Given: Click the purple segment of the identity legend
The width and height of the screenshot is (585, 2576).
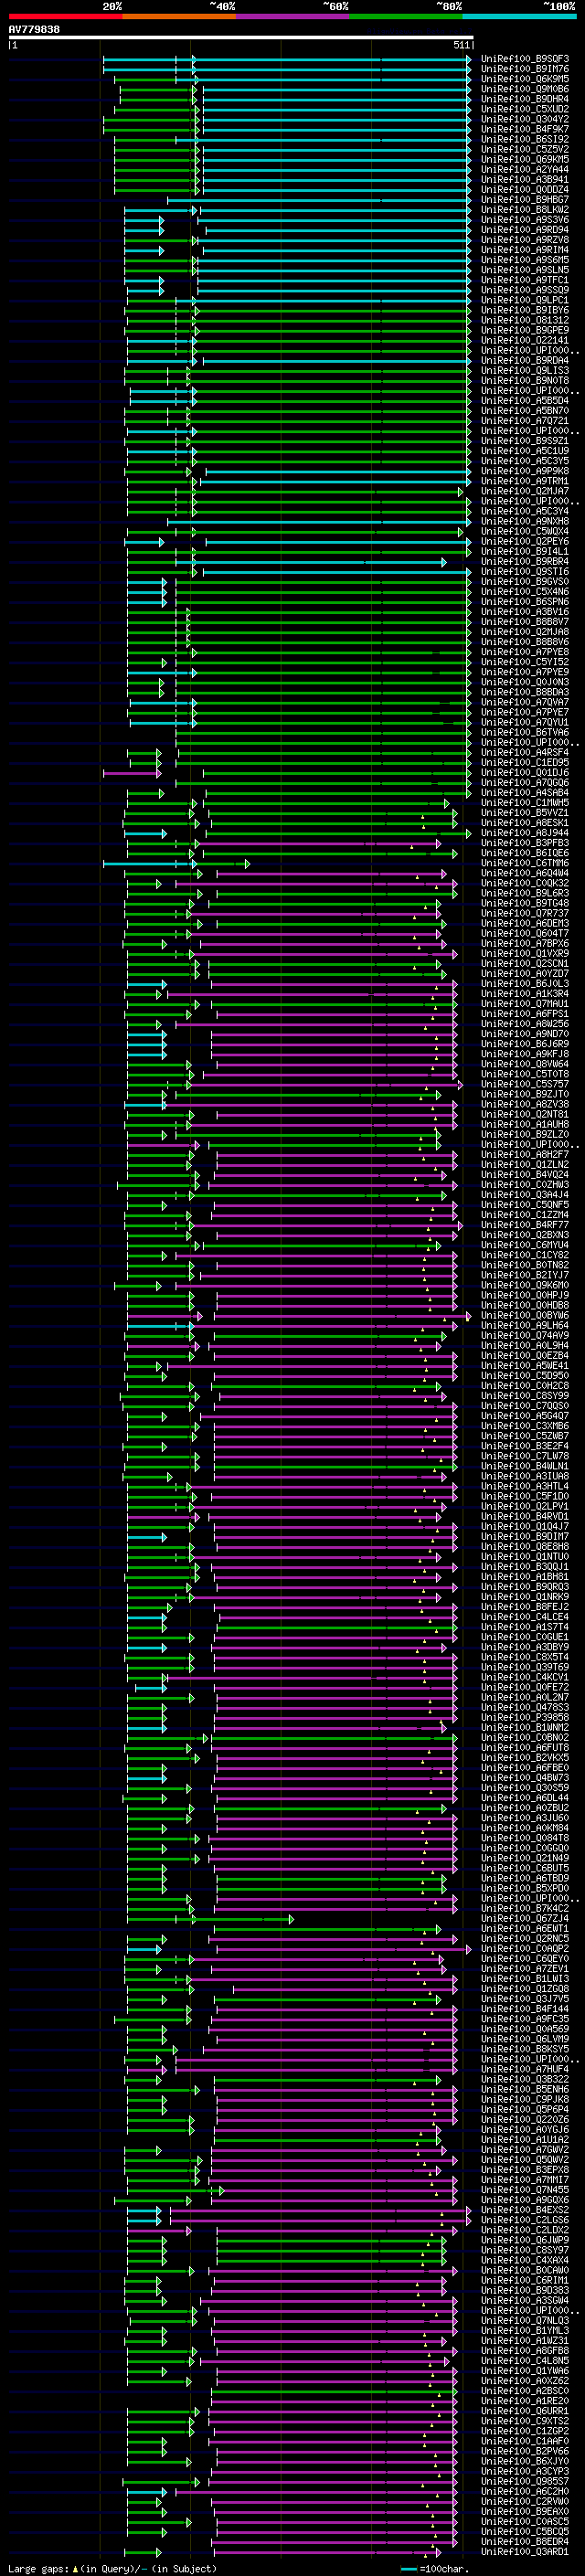Looking at the screenshot, I should point(292,16).
